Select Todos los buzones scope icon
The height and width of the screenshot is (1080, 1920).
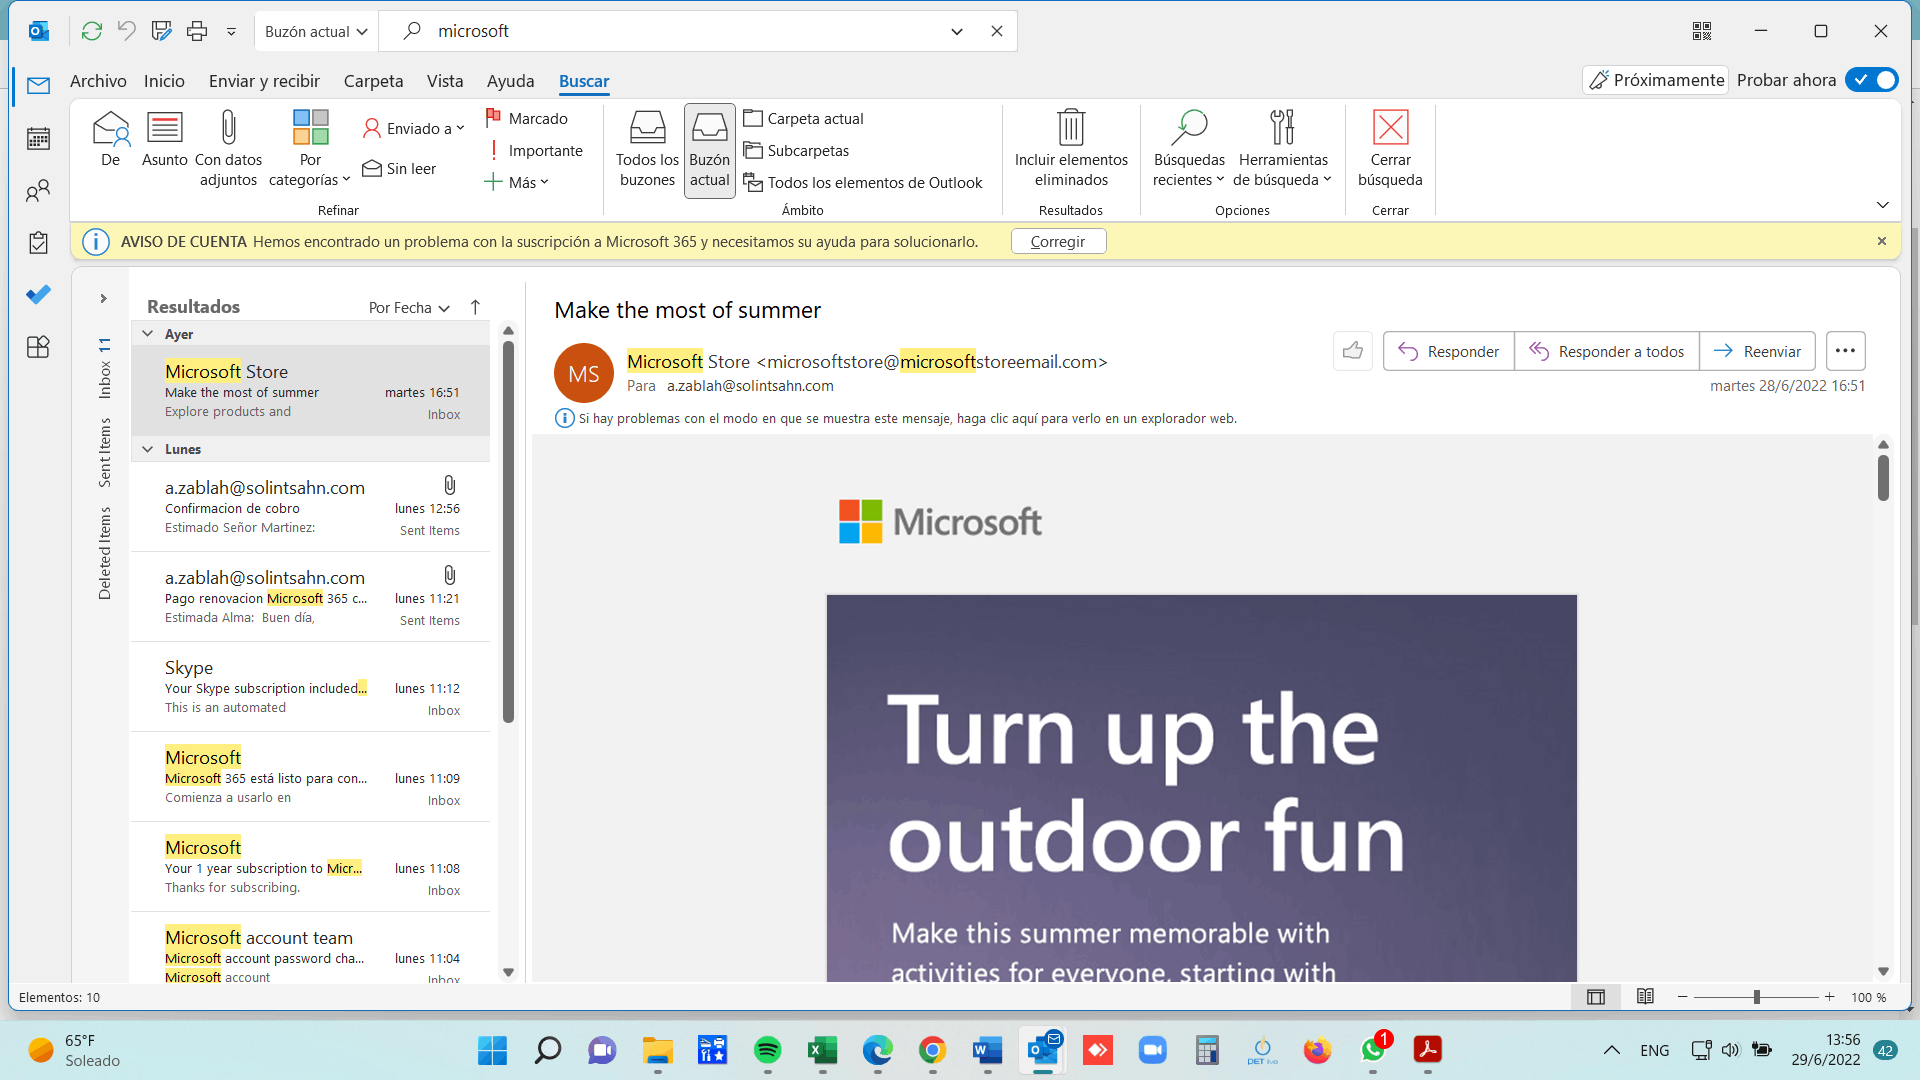coord(647,128)
